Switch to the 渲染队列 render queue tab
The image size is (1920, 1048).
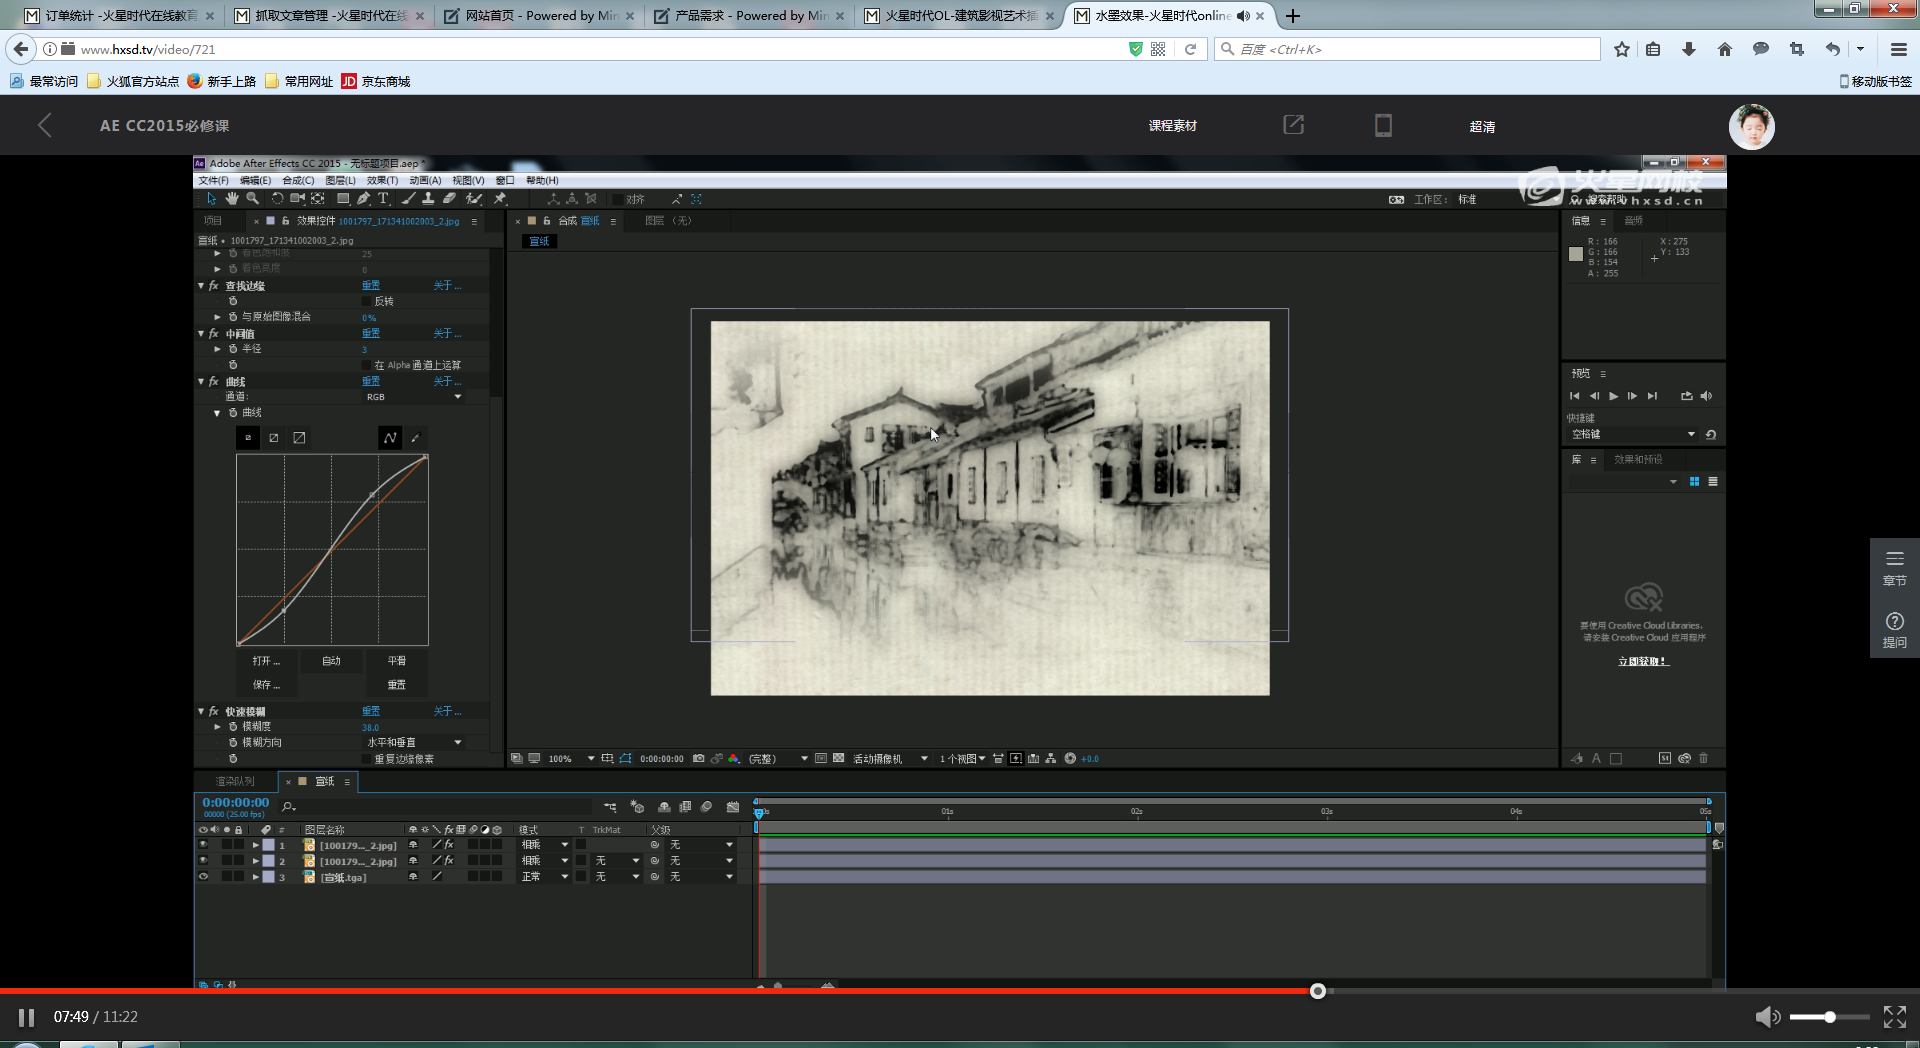tap(235, 782)
